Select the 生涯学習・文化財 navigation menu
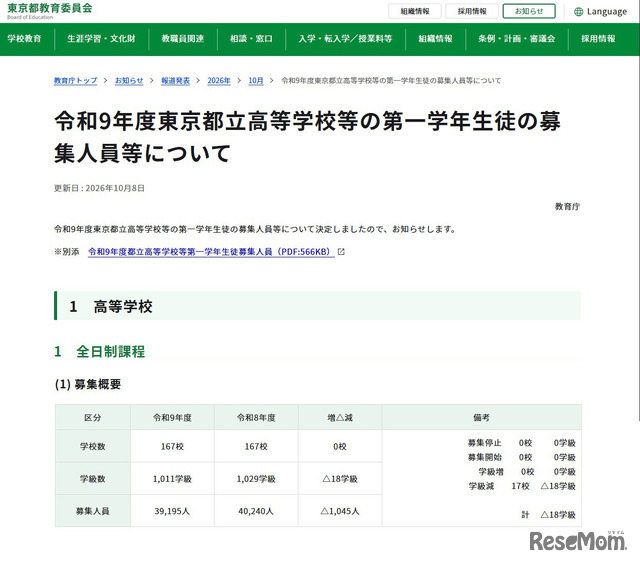The width and height of the screenshot is (640, 564). pyautogui.click(x=101, y=39)
